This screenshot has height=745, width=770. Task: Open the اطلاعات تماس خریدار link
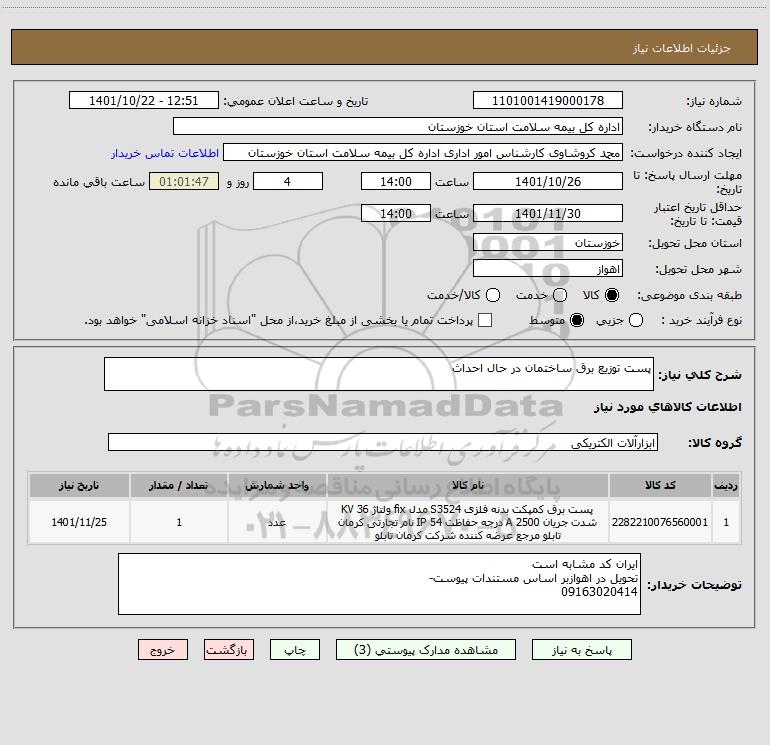165,153
